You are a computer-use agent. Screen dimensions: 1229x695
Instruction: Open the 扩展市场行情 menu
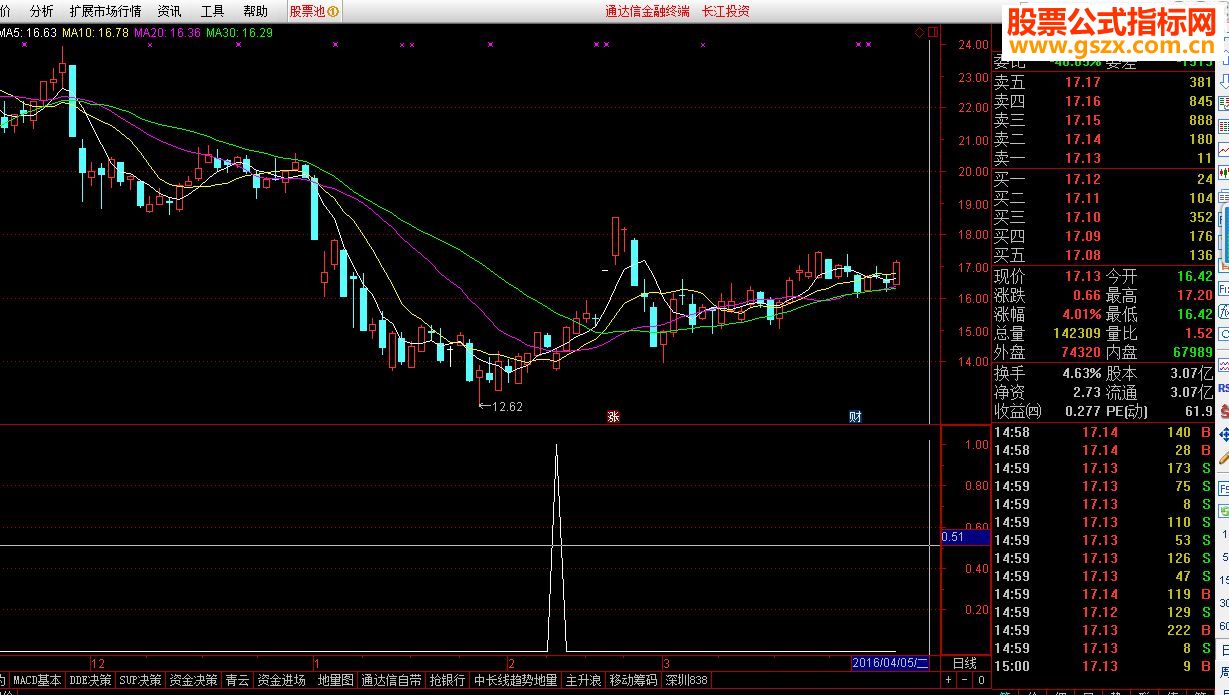coord(105,11)
